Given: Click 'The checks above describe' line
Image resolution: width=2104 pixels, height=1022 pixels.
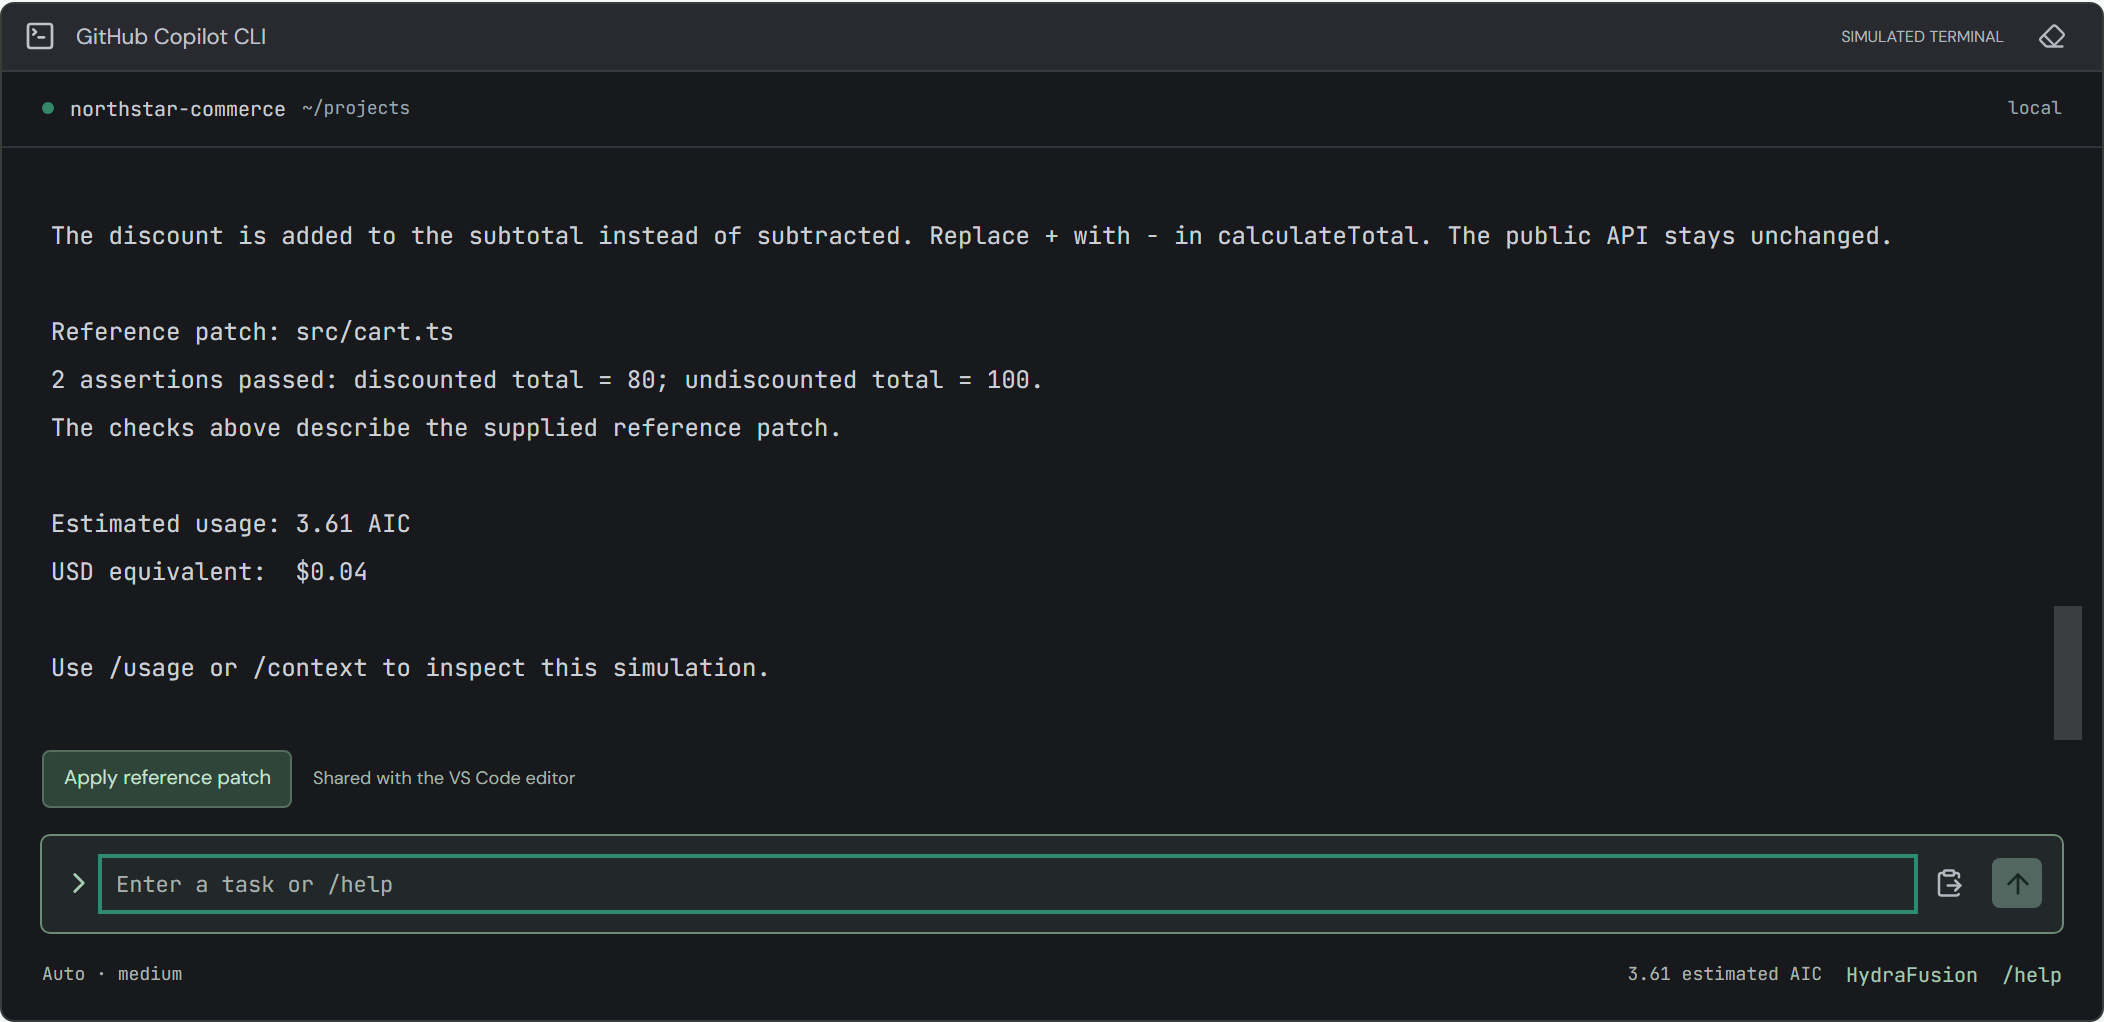Looking at the screenshot, I should pos(446,428).
